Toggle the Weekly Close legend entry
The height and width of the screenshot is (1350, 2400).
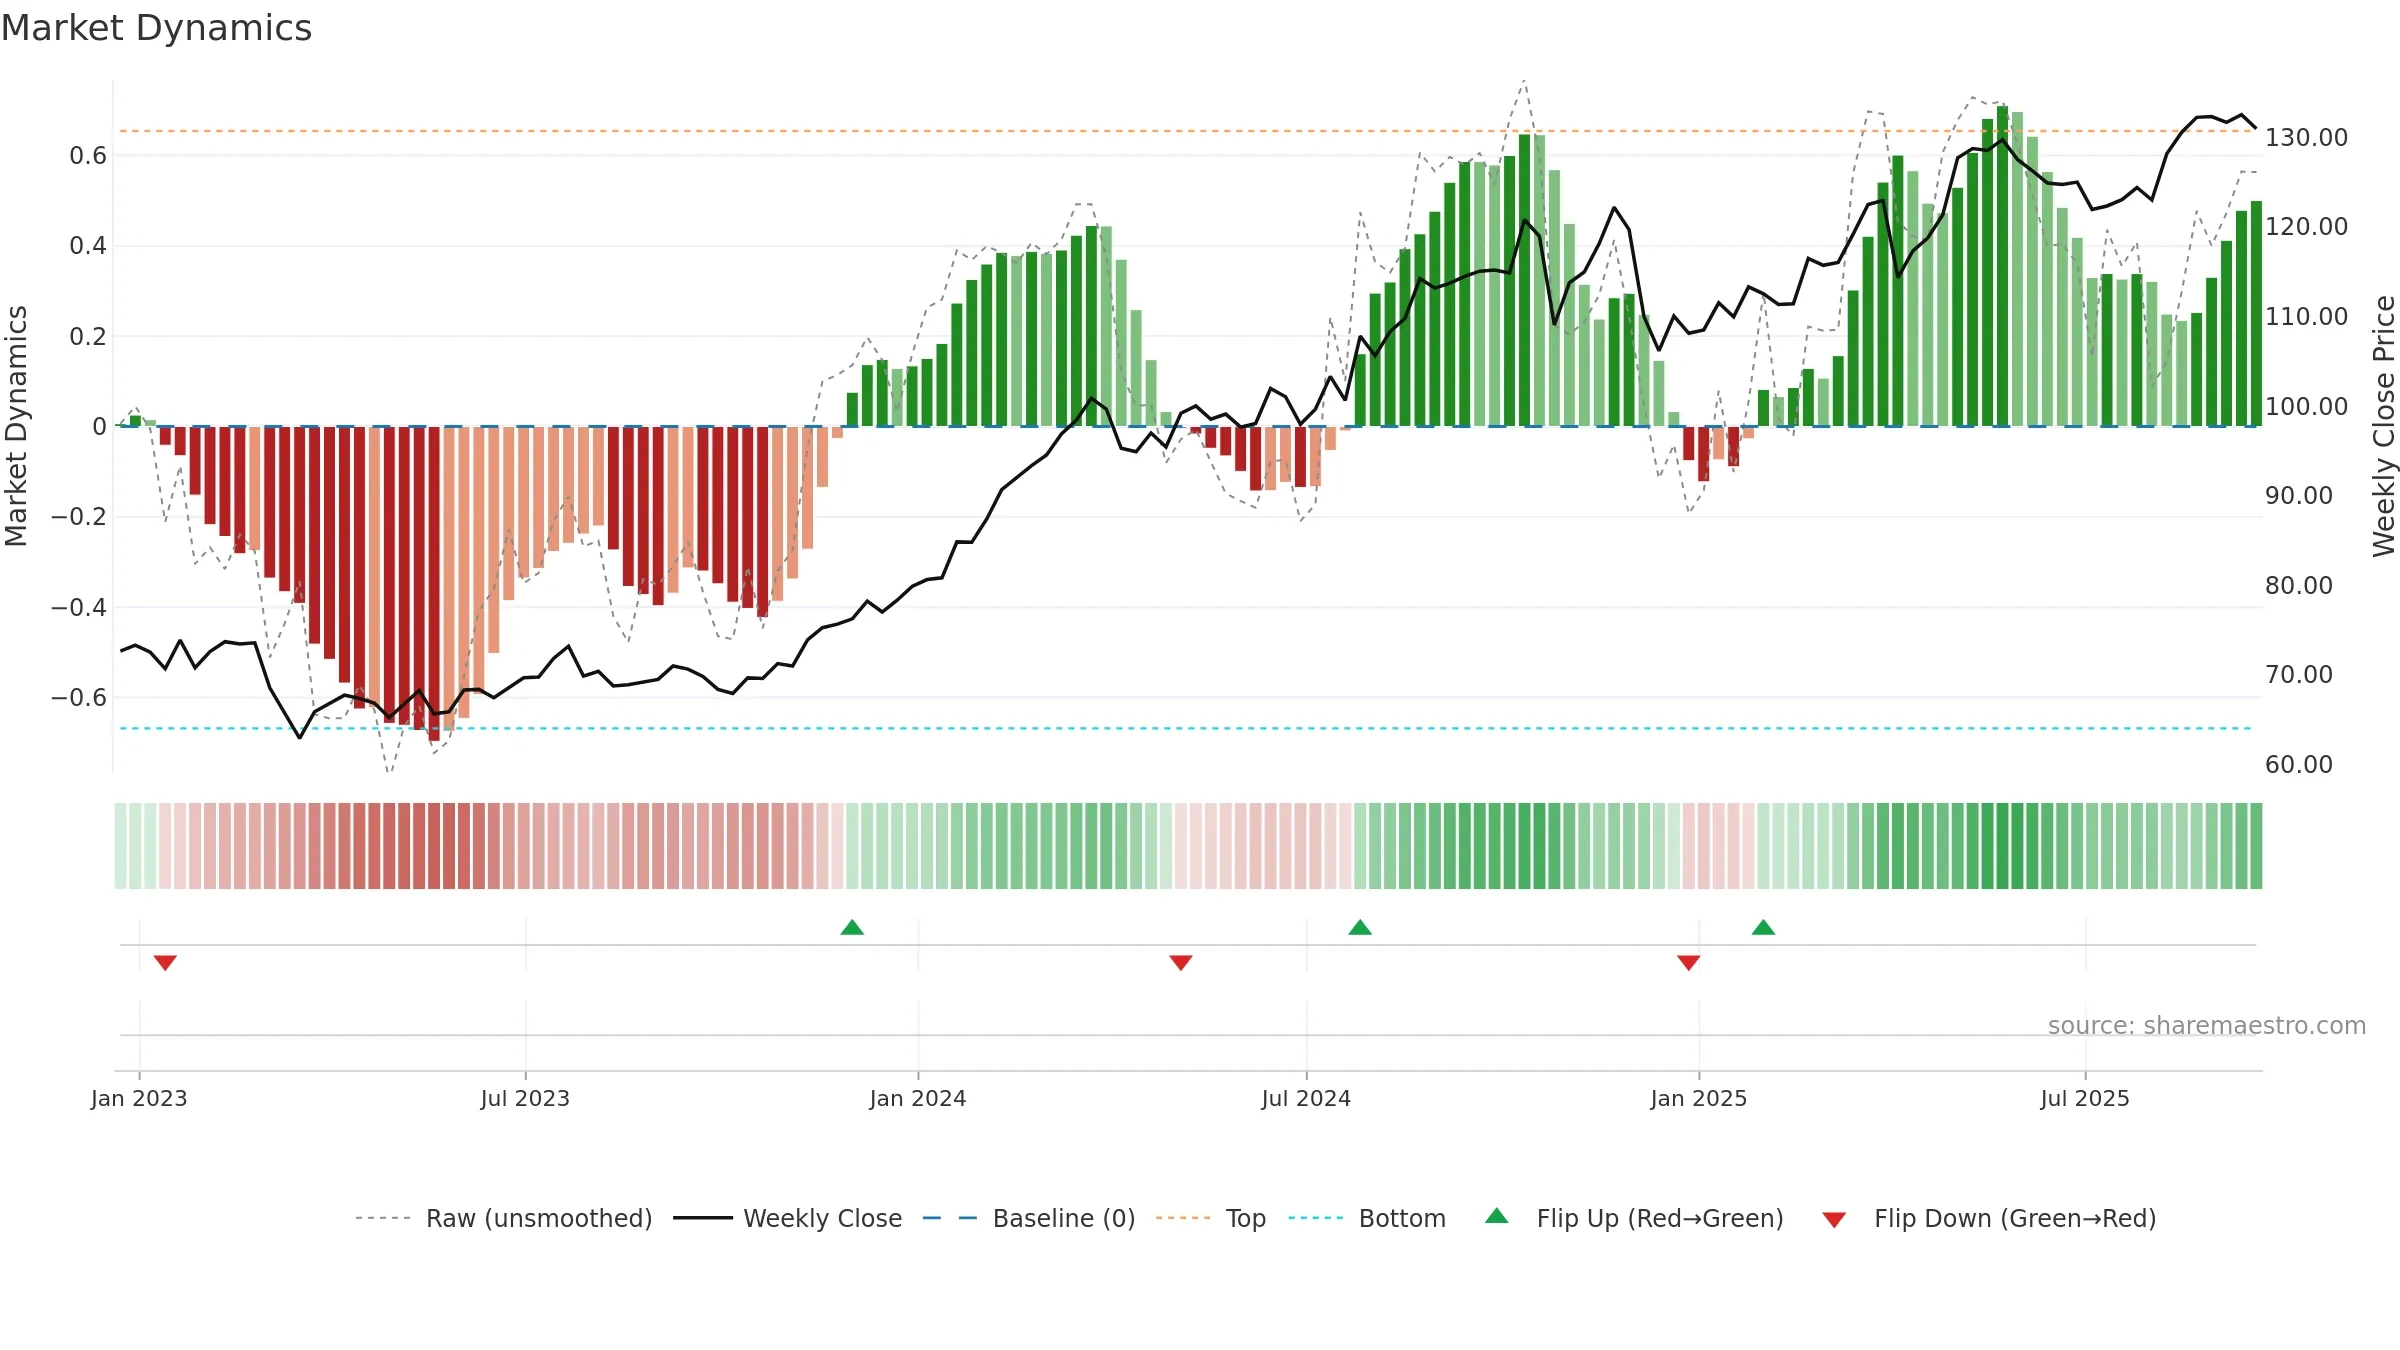pos(788,1218)
